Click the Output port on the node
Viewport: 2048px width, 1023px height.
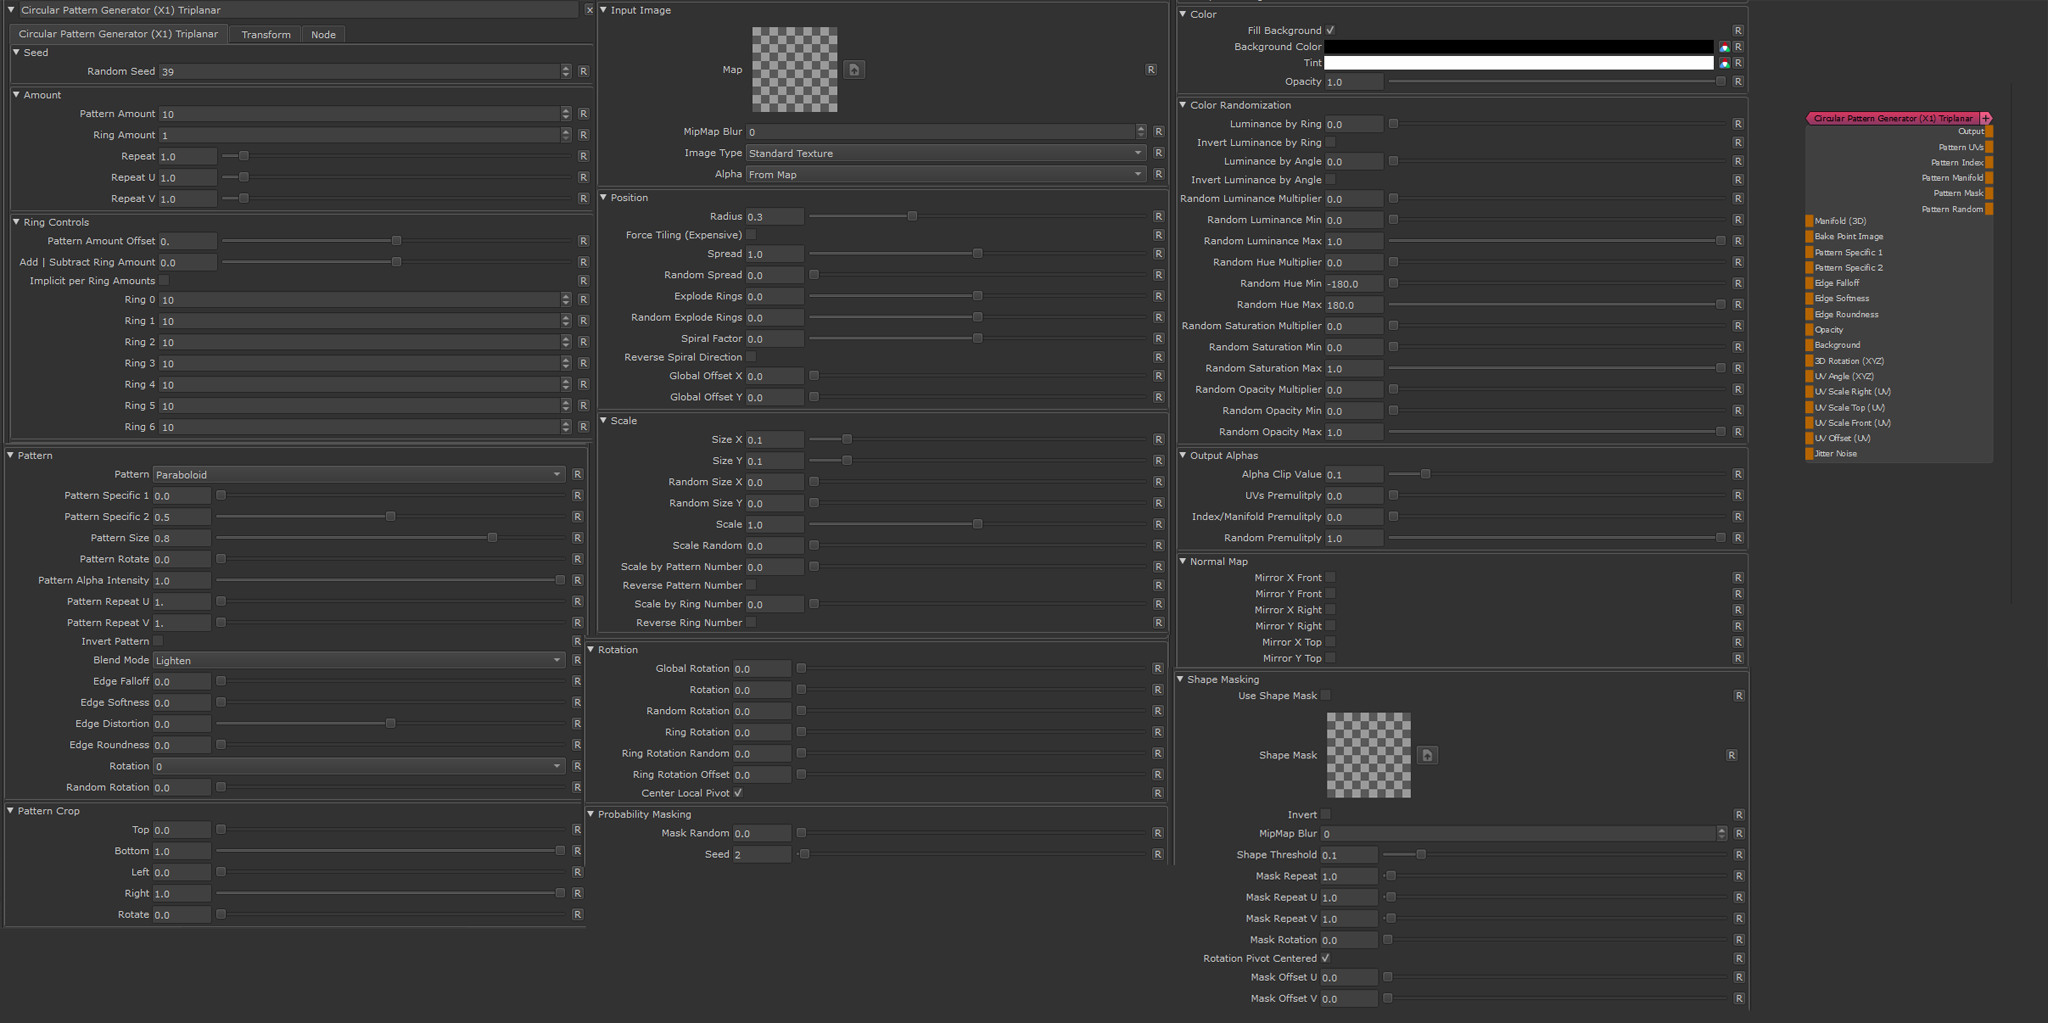1989,131
